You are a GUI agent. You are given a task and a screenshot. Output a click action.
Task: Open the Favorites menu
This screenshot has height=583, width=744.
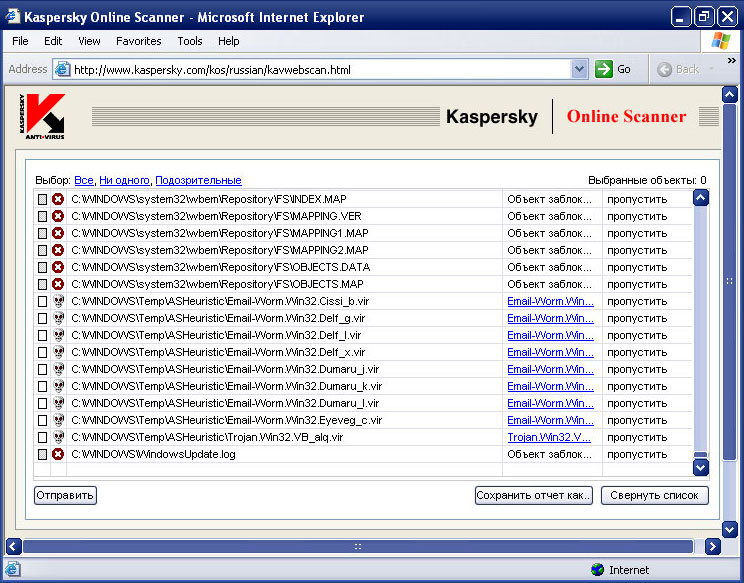click(x=139, y=41)
